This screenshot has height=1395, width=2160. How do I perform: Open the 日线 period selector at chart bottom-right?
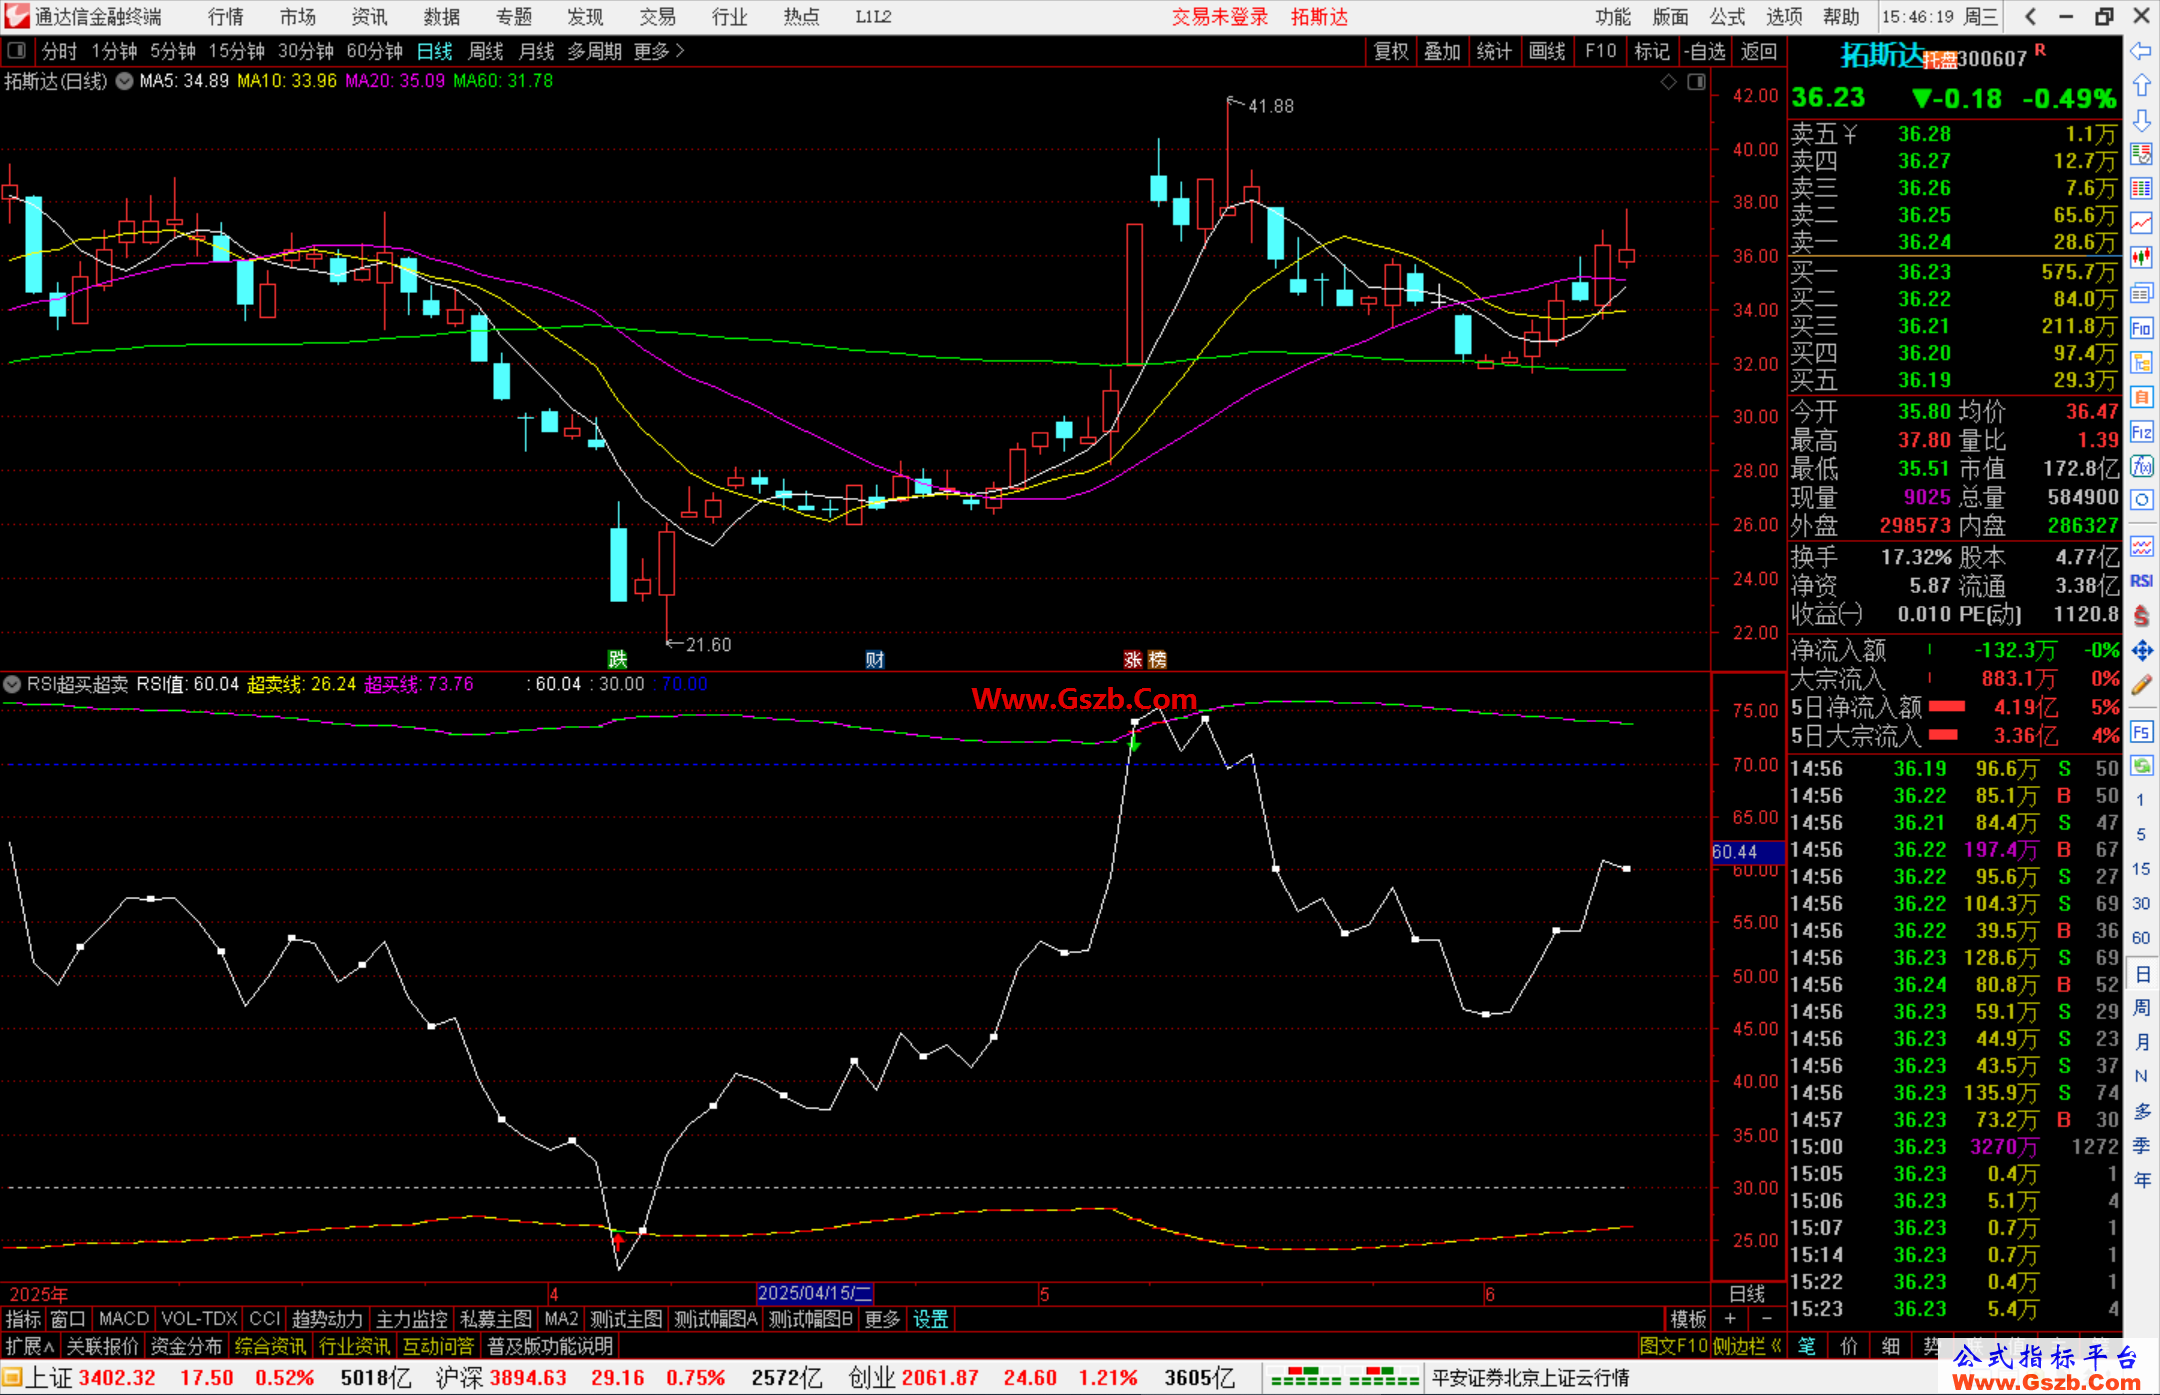(x=1747, y=1294)
